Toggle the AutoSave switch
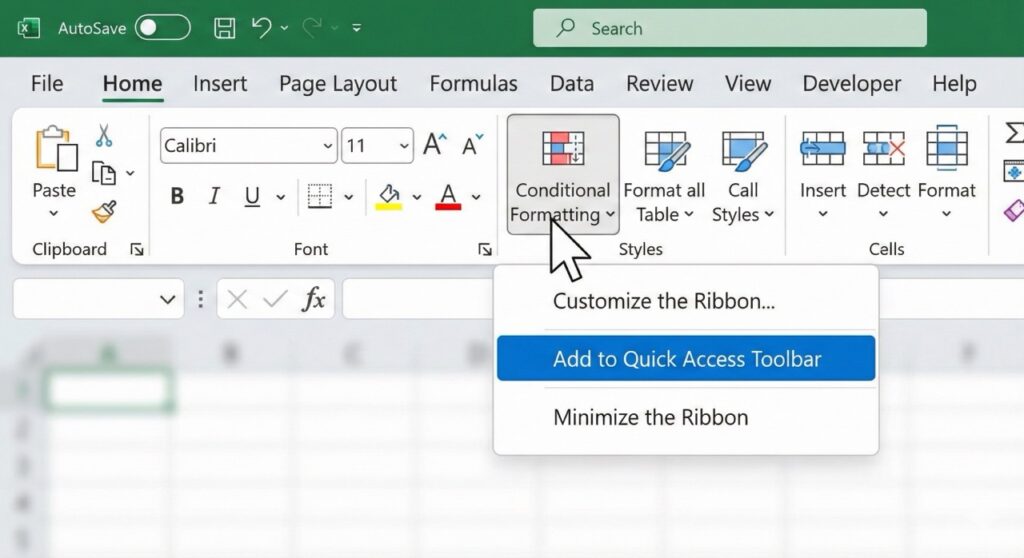This screenshot has height=558, width=1024. click(x=162, y=28)
